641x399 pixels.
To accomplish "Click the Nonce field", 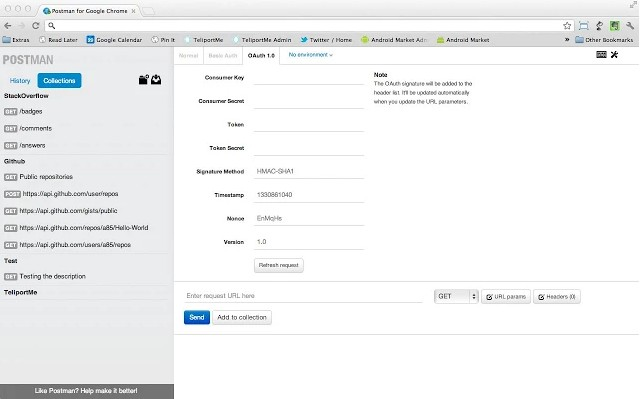I will pyautogui.click(x=309, y=219).
